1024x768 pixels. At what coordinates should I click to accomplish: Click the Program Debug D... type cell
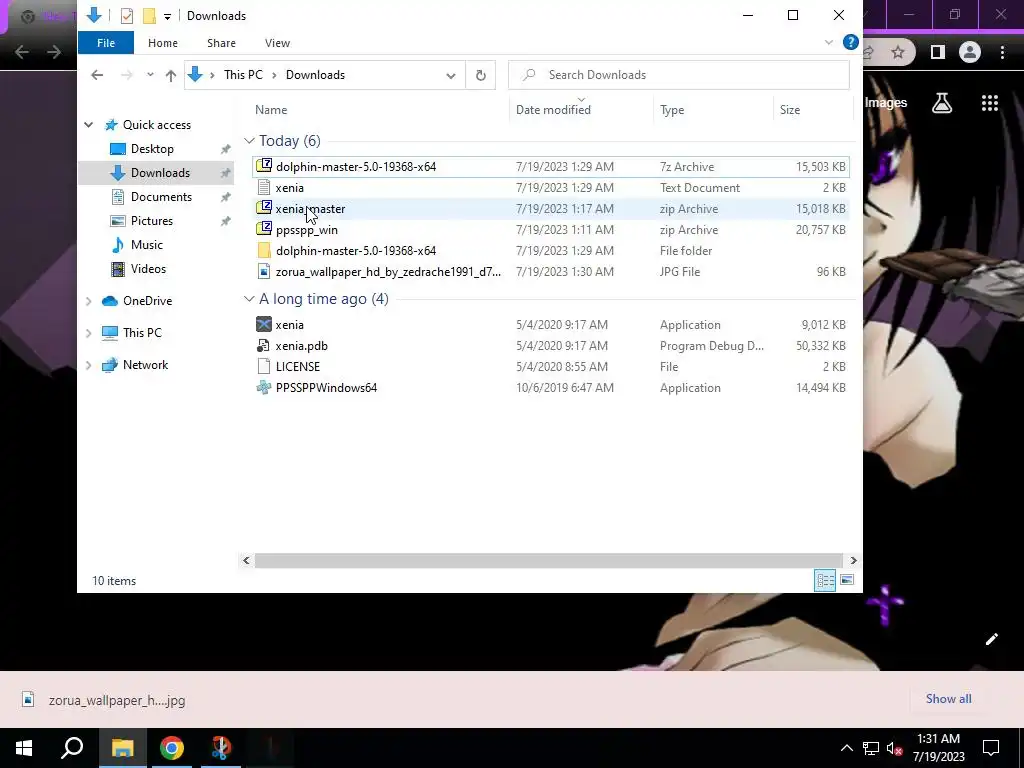(712, 346)
